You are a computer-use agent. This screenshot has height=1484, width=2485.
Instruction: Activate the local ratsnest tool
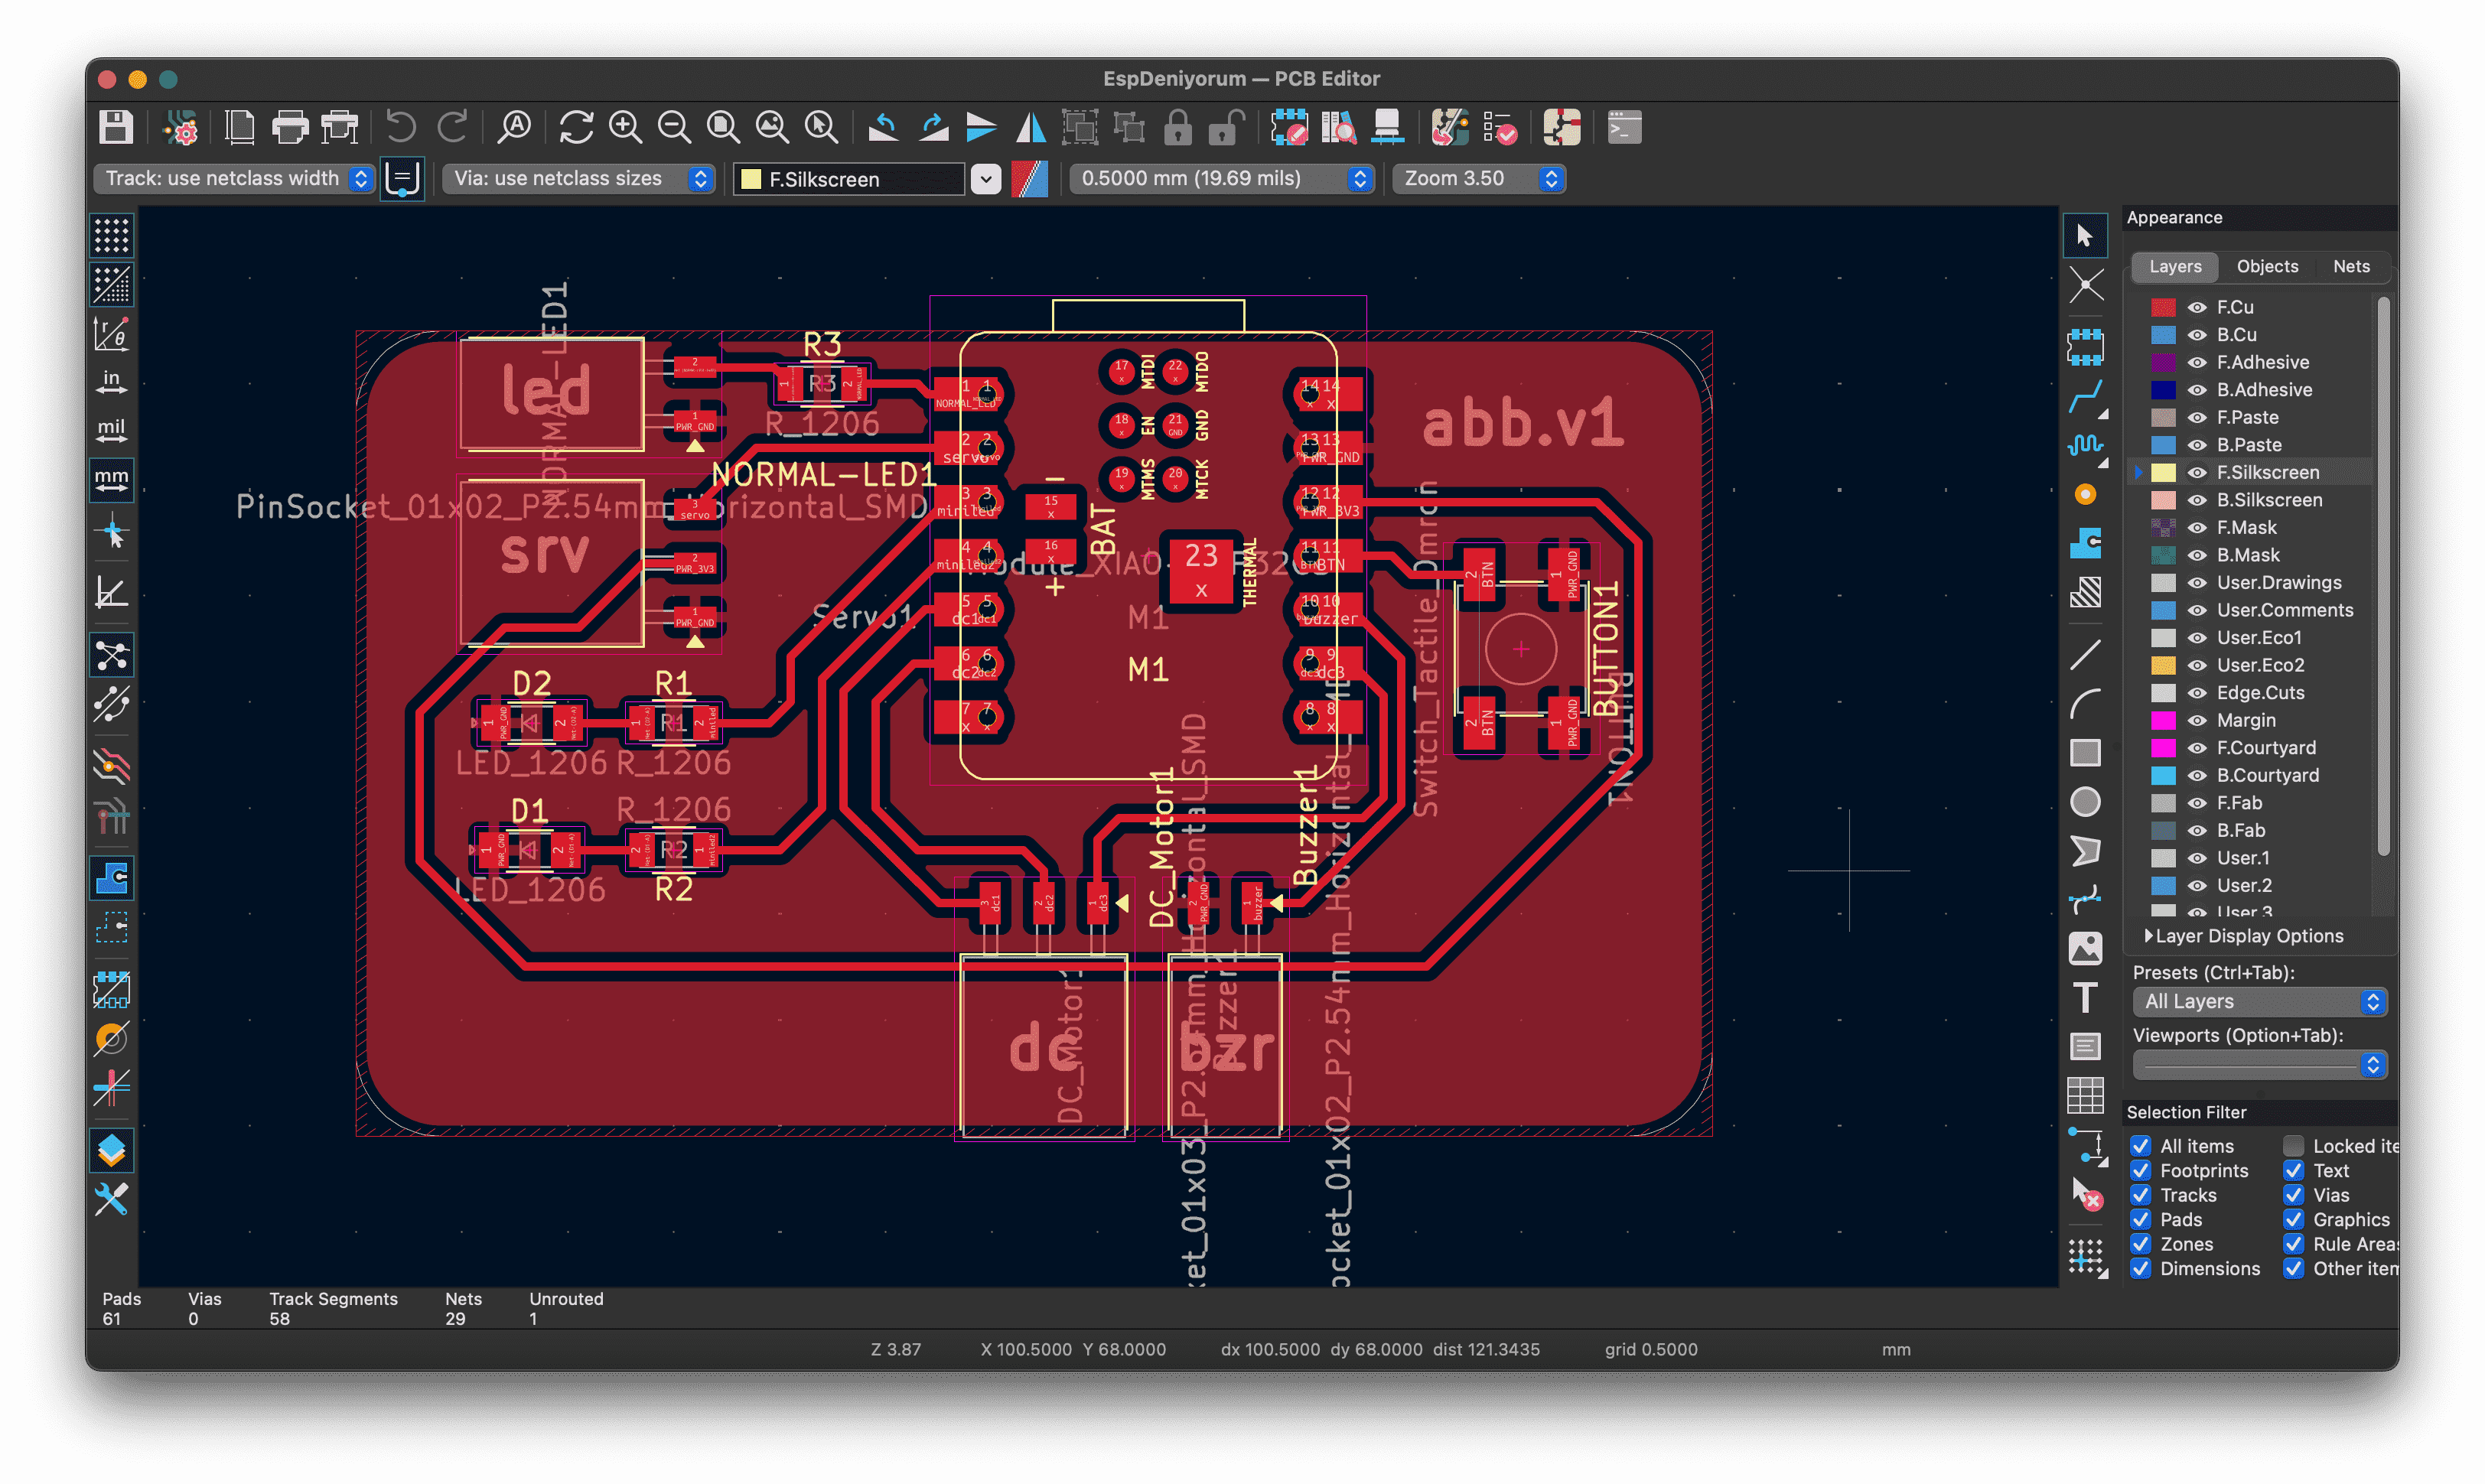click(2085, 286)
